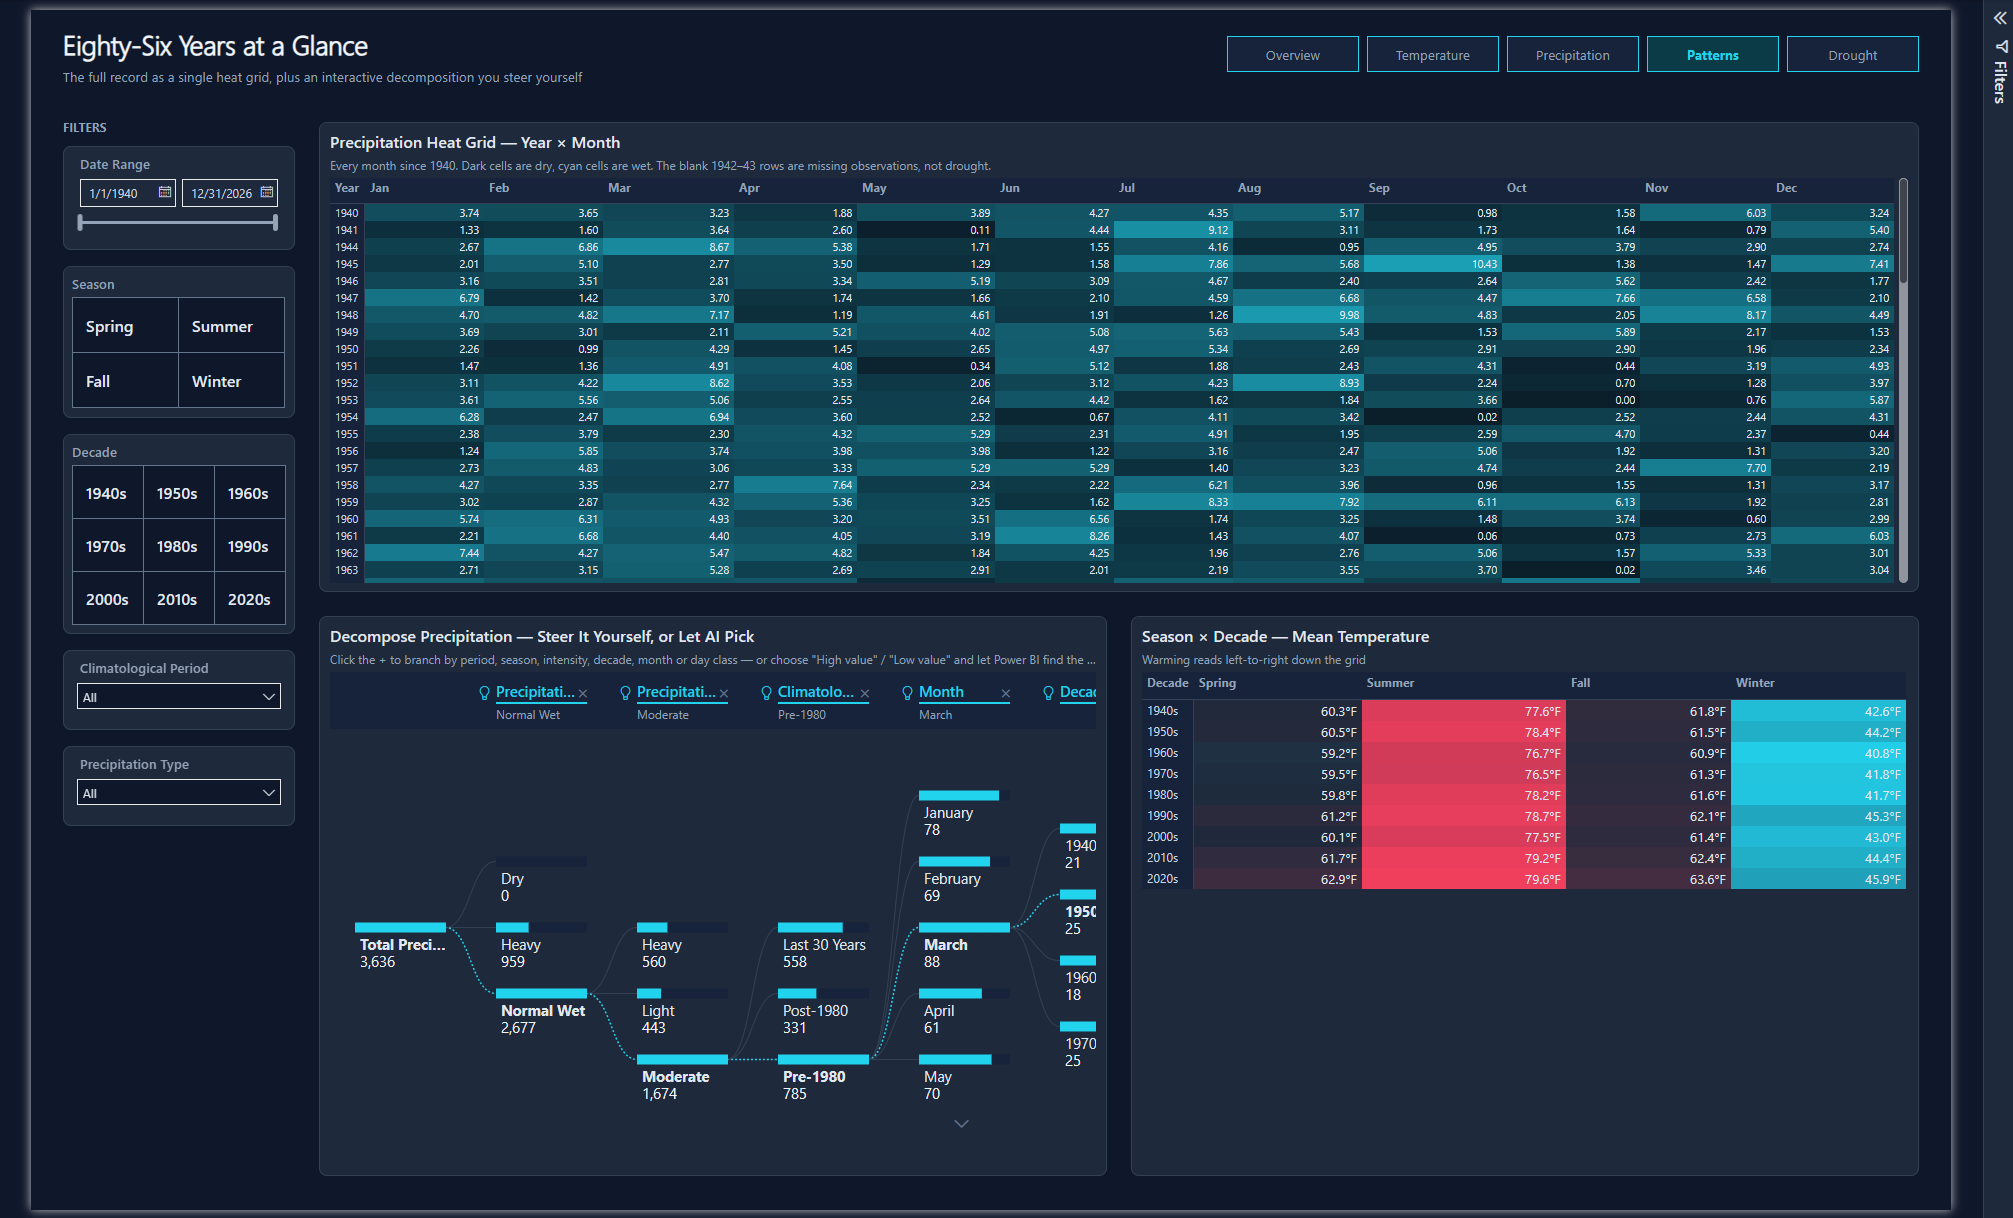Select the 2010s decade tile
2013x1218 pixels.
(x=178, y=599)
